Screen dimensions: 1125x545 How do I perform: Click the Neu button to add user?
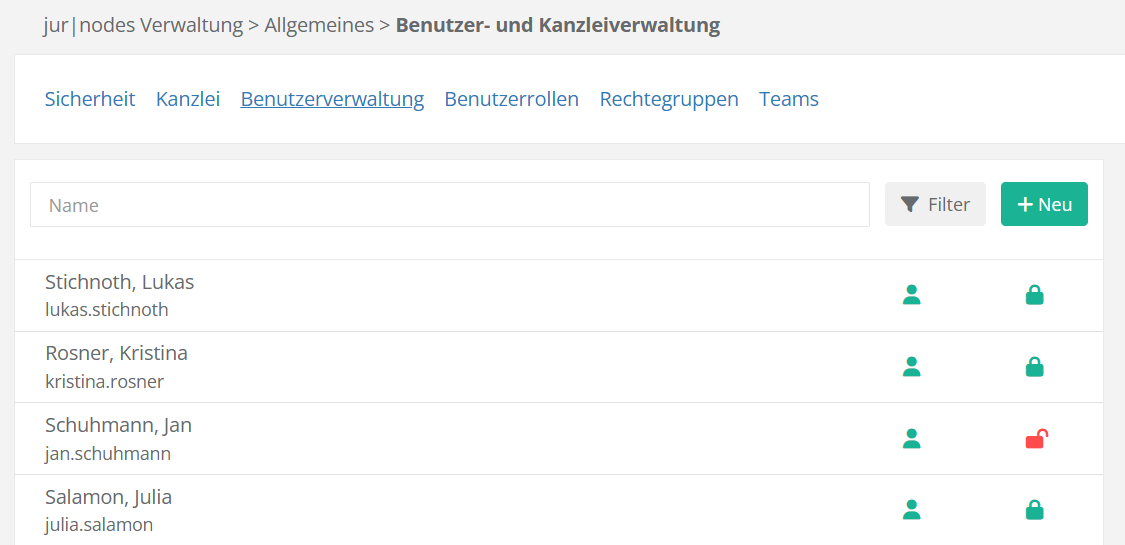pyautogui.click(x=1044, y=204)
